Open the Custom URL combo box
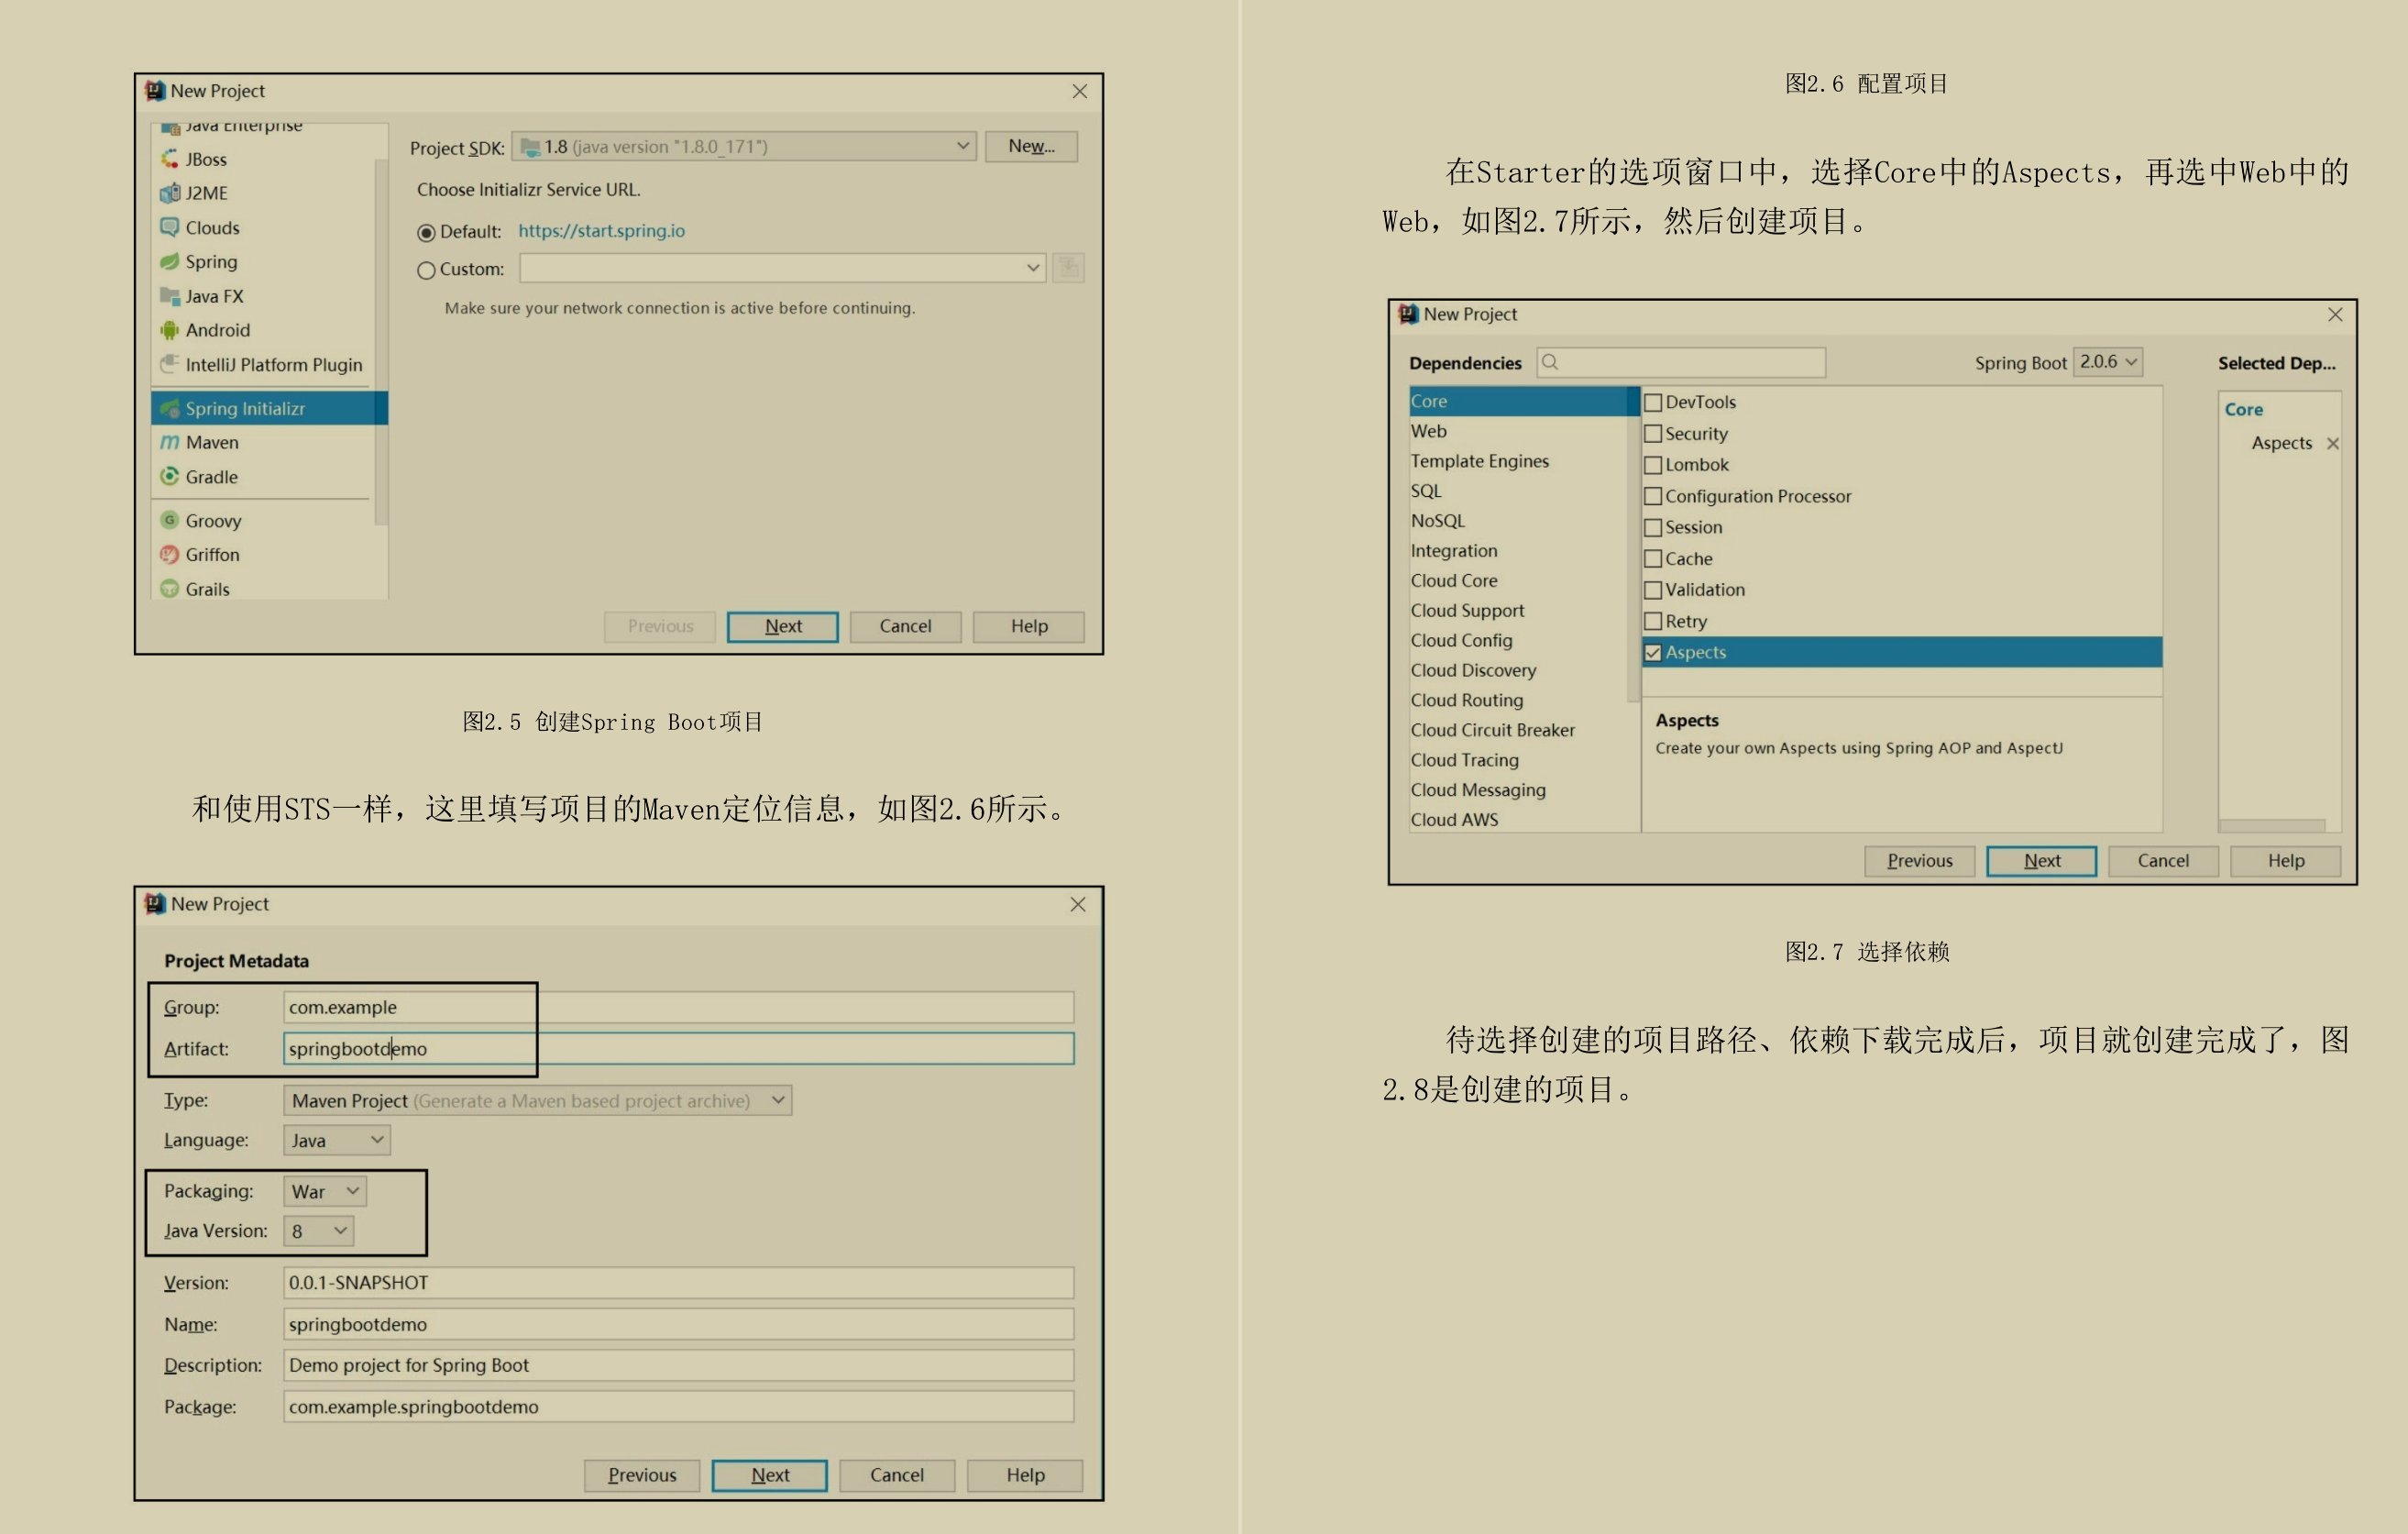Viewport: 2408px width, 1534px height. pyautogui.click(x=783, y=268)
